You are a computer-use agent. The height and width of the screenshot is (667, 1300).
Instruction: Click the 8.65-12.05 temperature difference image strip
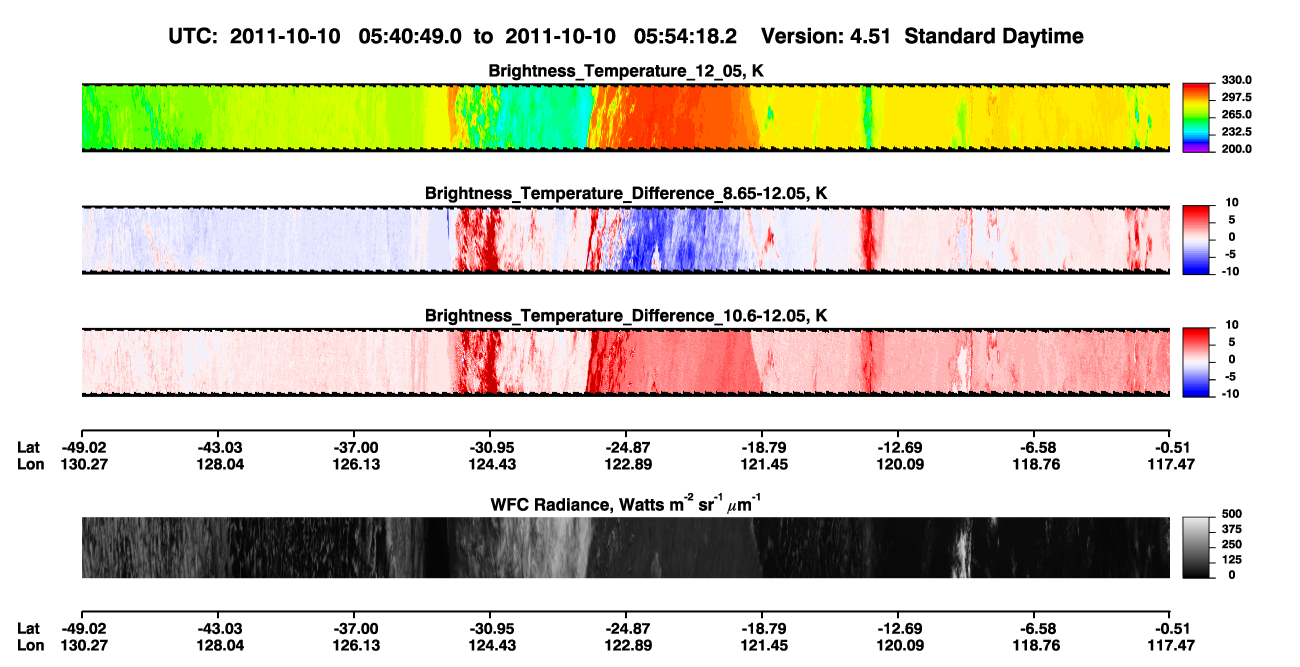[625, 240]
